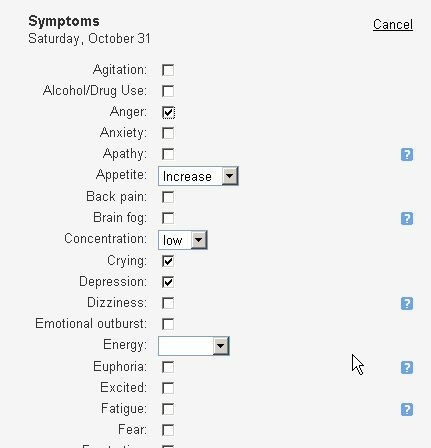Open the help icon beside Fatigue
Screen dimensions: 431x448
click(407, 409)
